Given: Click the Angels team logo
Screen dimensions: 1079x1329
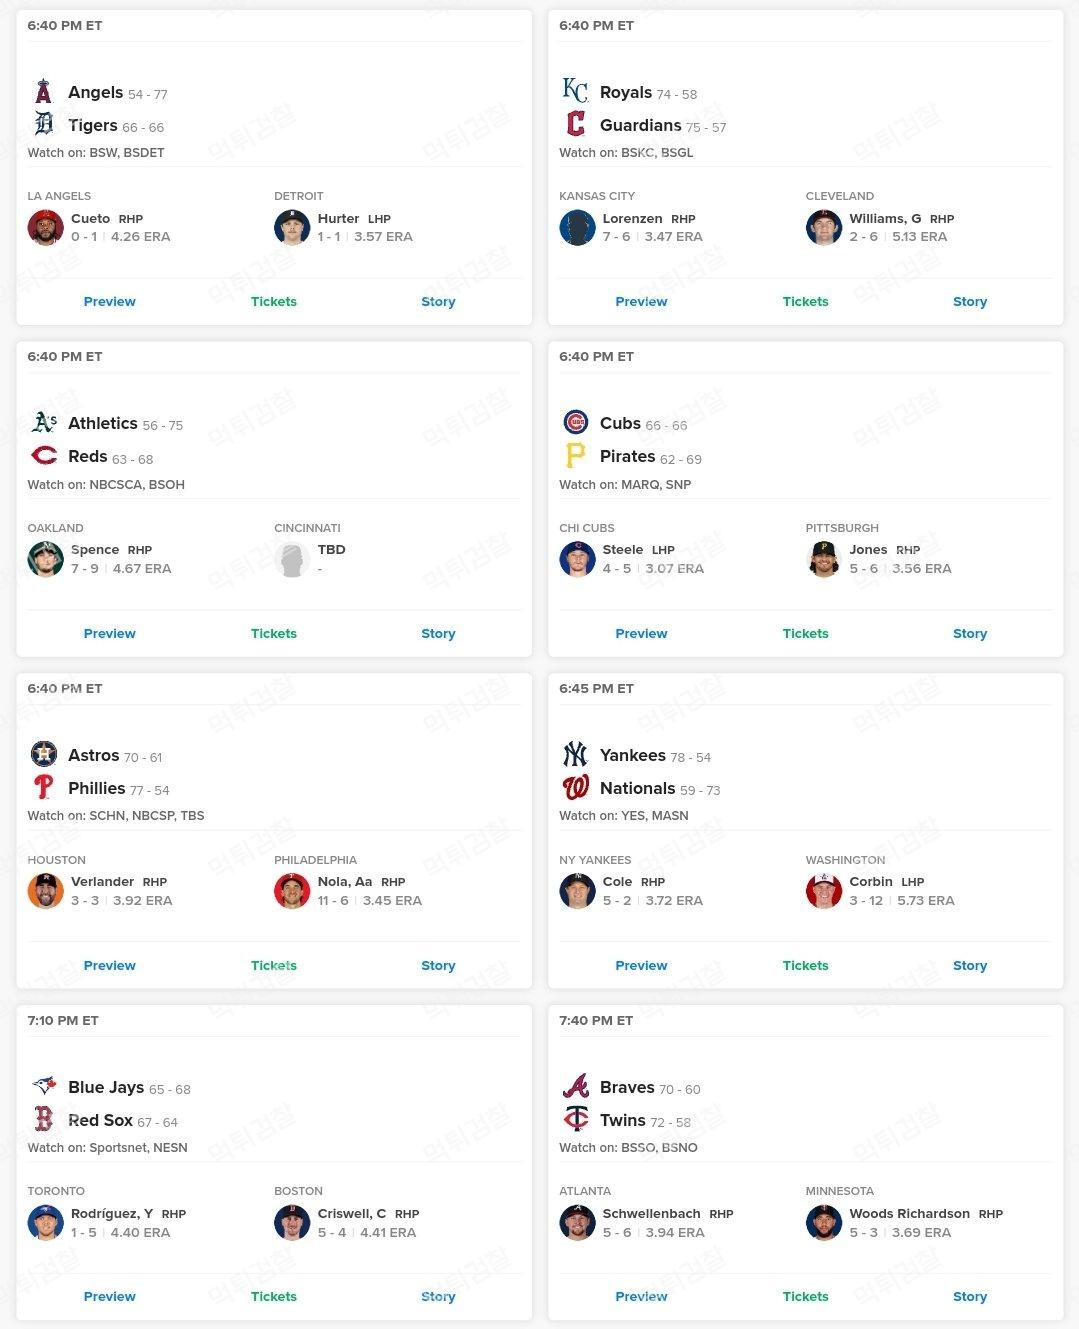Looking at the screenshot, I should pyautogui.click(x=43, y=92).
